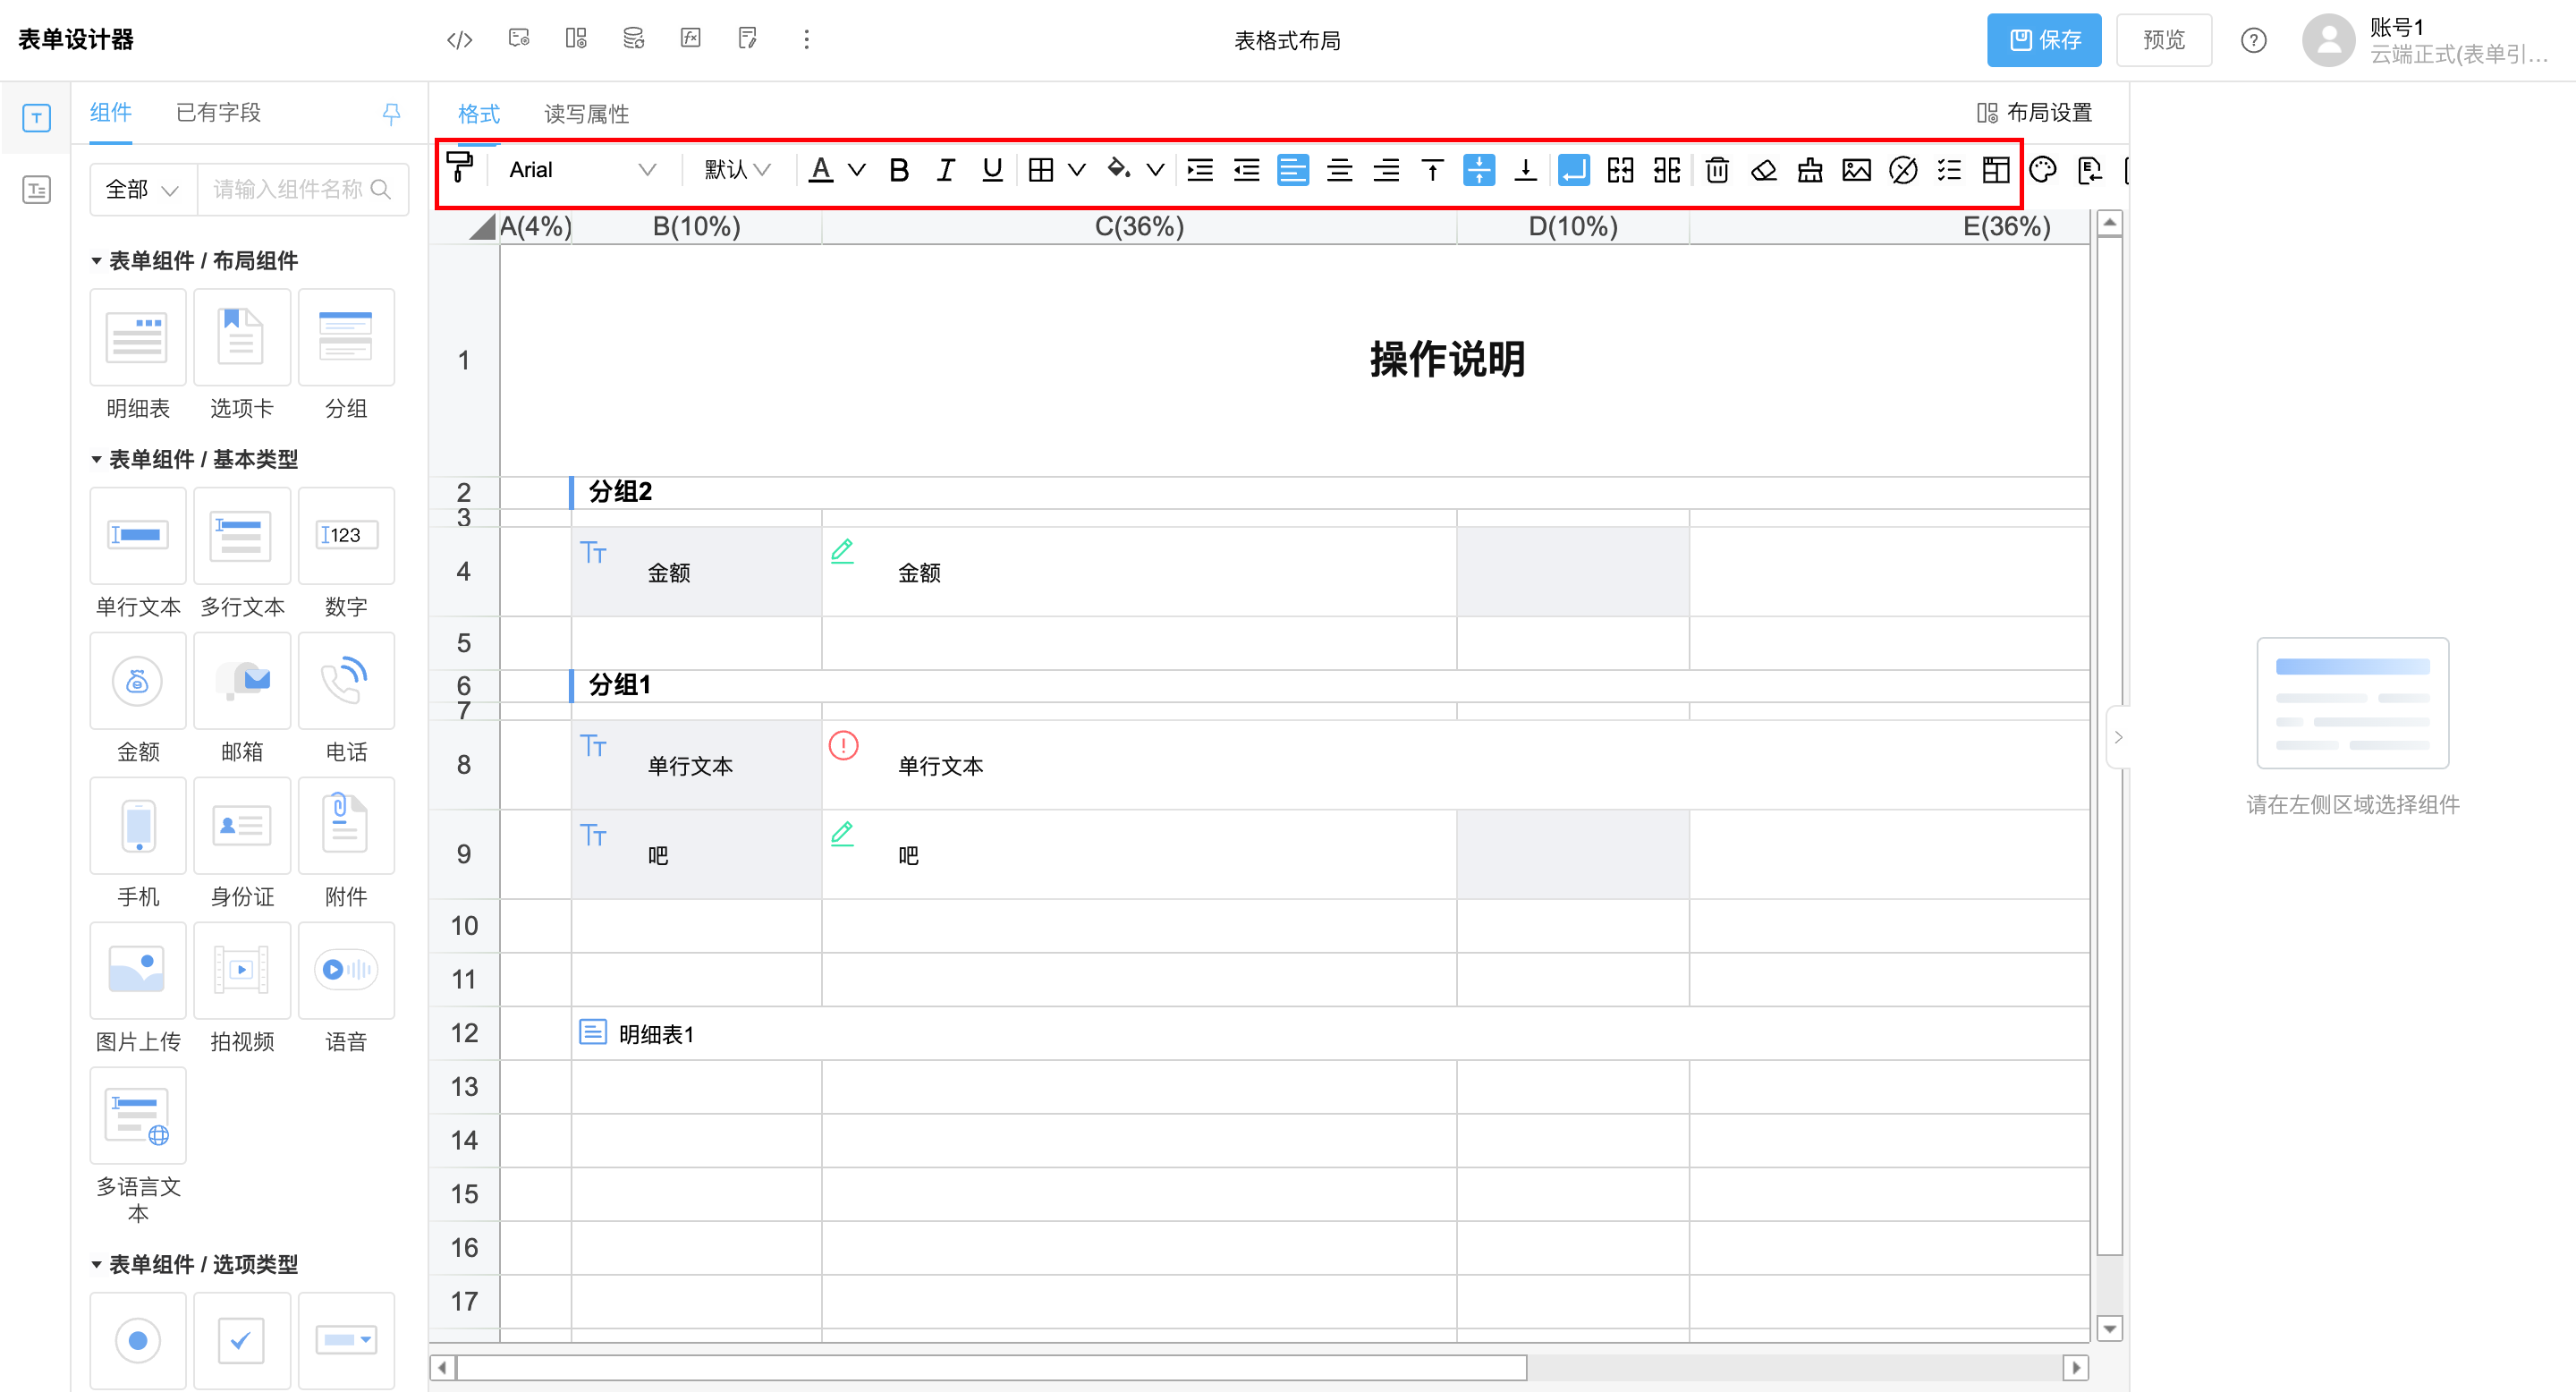2576x1392 pixels.
Task: Click the trash delete icon in toolbar
Action: point(1717,170)
